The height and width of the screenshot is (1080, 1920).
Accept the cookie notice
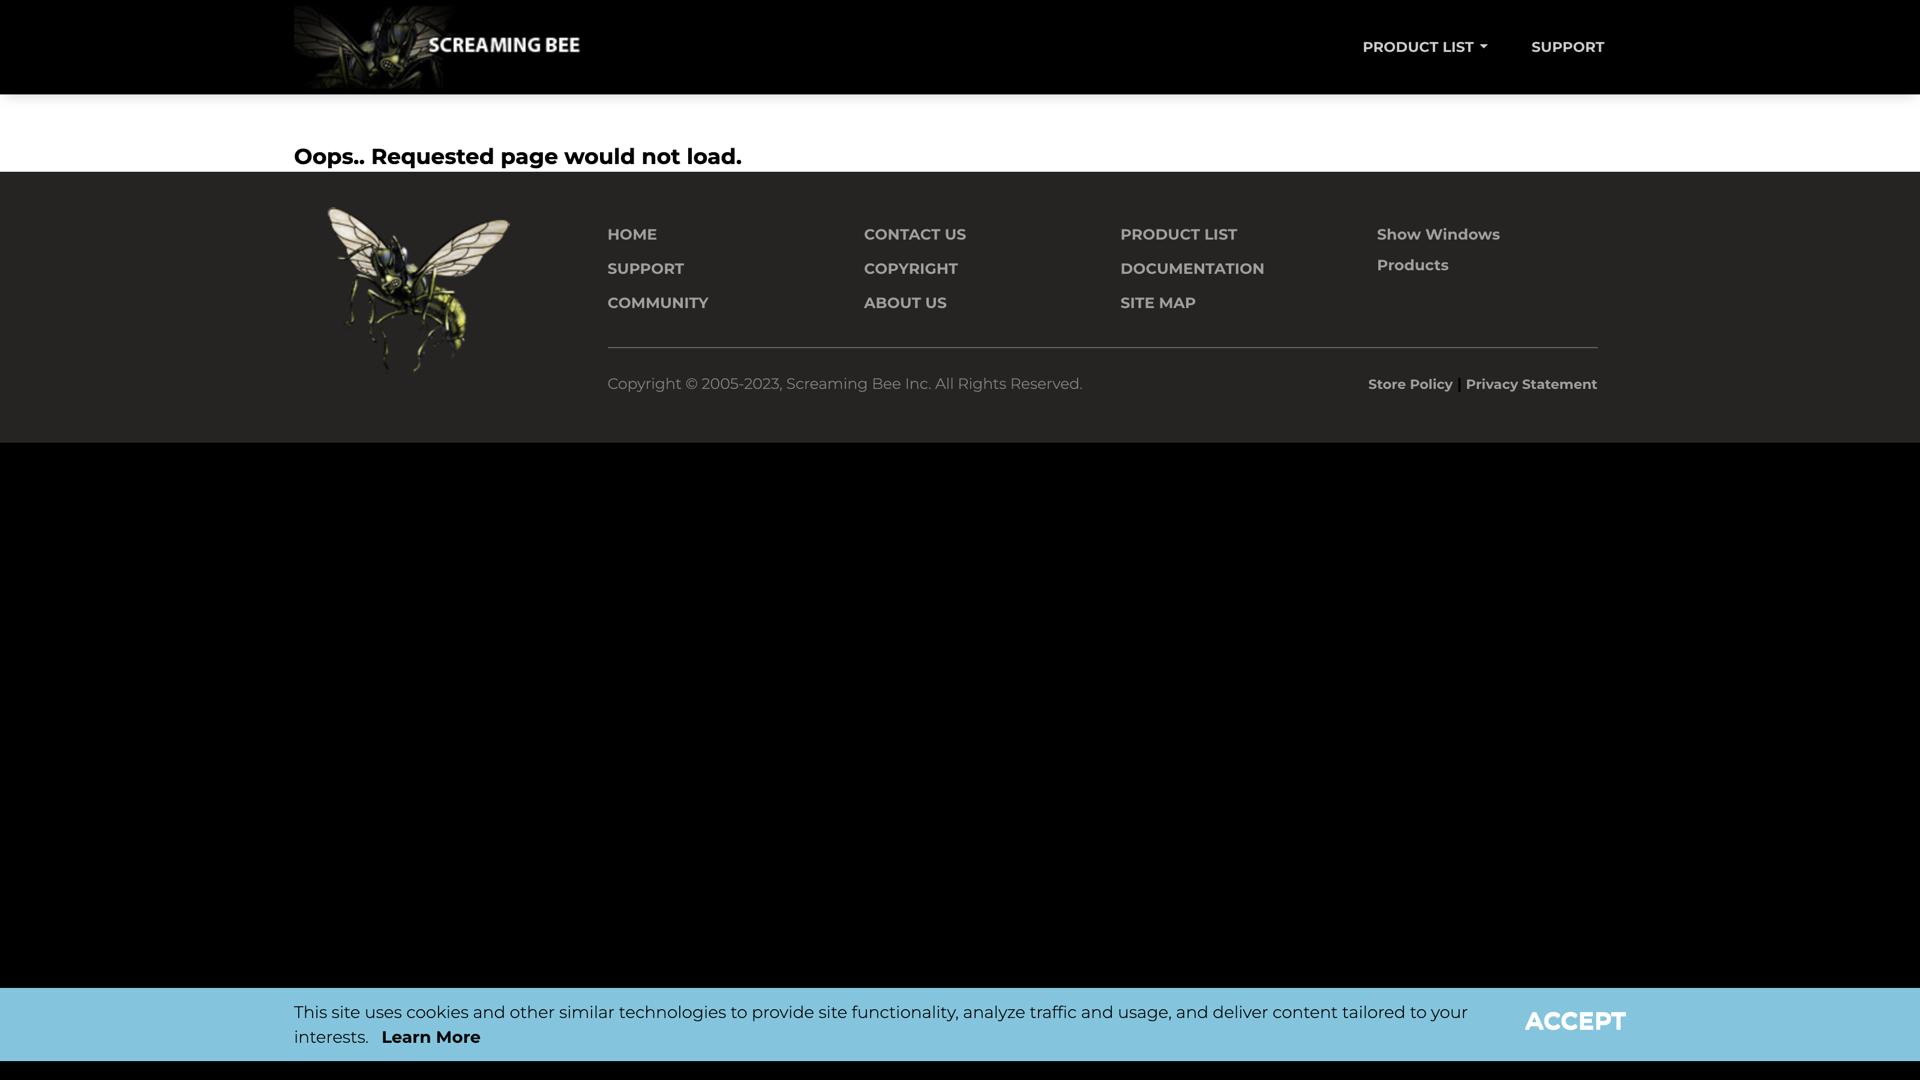[1574, 1022]
